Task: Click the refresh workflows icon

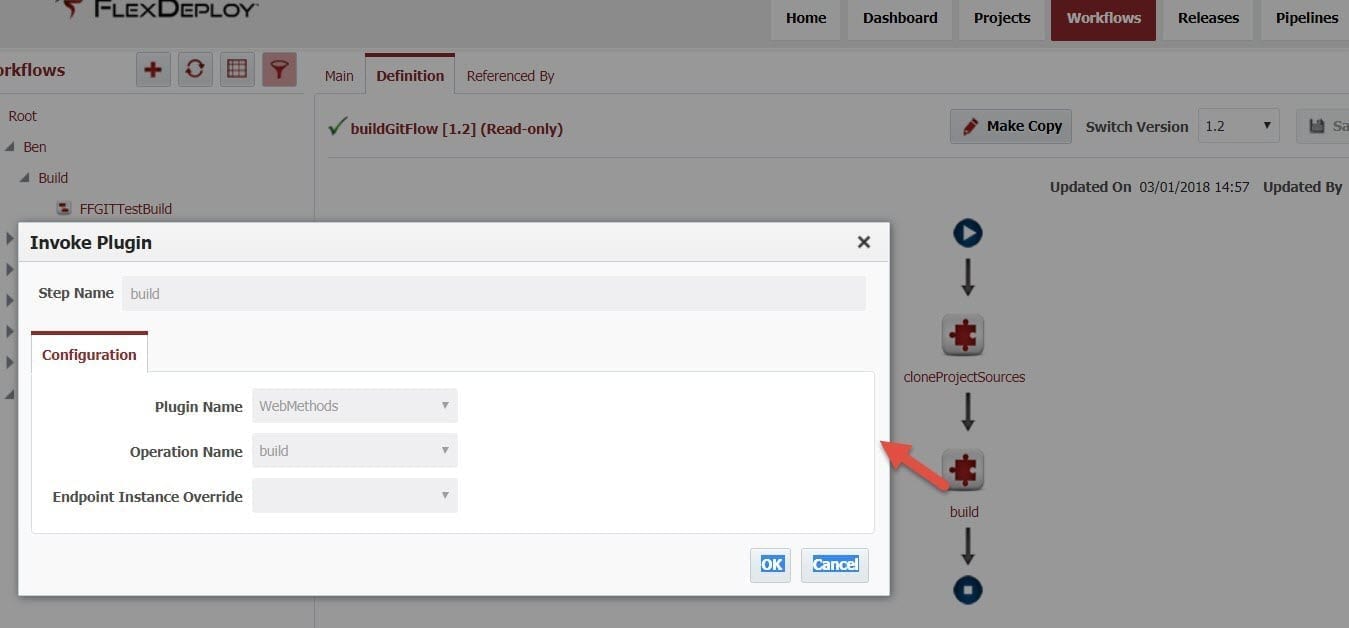Action: click(195, 69)
